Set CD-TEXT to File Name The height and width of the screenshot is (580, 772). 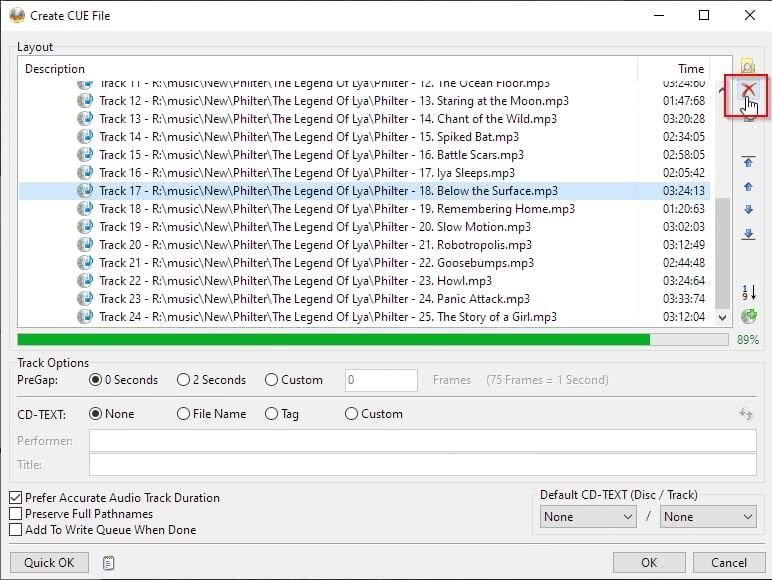[211, 414]
